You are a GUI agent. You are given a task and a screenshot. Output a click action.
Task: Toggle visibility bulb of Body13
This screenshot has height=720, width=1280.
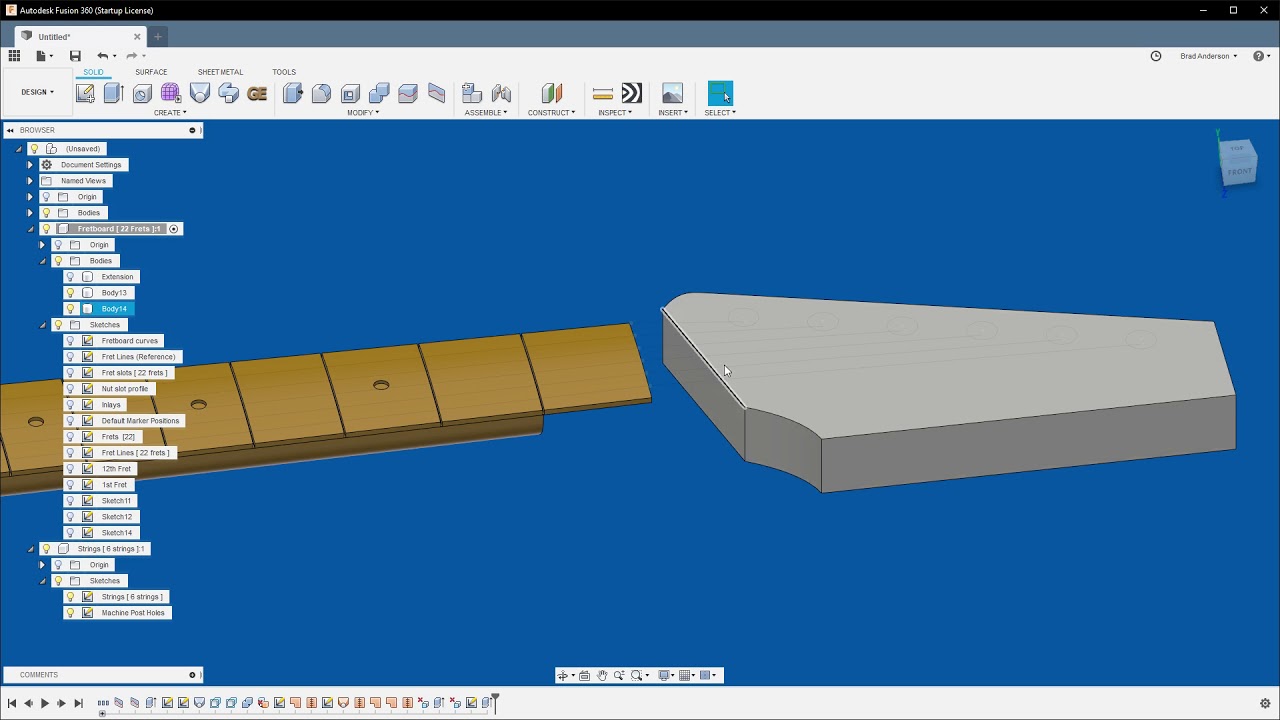coord(70,293)
